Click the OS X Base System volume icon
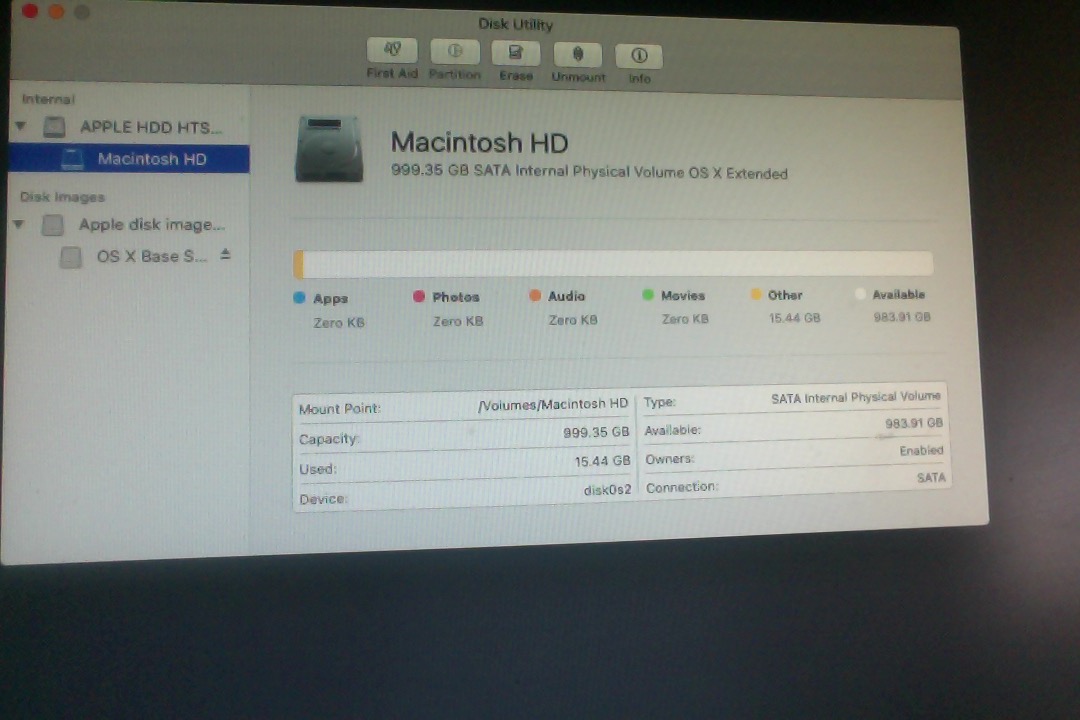Viewport: 1080px width, 720px height. click(70, 257)
